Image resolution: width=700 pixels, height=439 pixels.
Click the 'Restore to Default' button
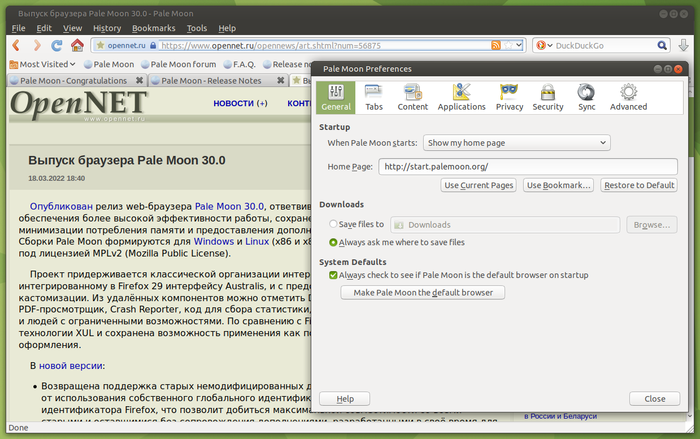tap(640, 185)
